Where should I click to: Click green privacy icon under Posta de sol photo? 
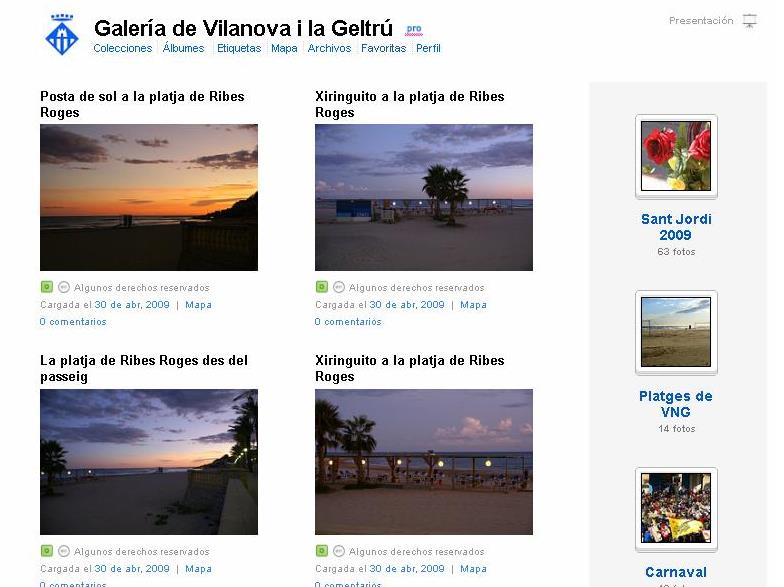coord(46,287)
